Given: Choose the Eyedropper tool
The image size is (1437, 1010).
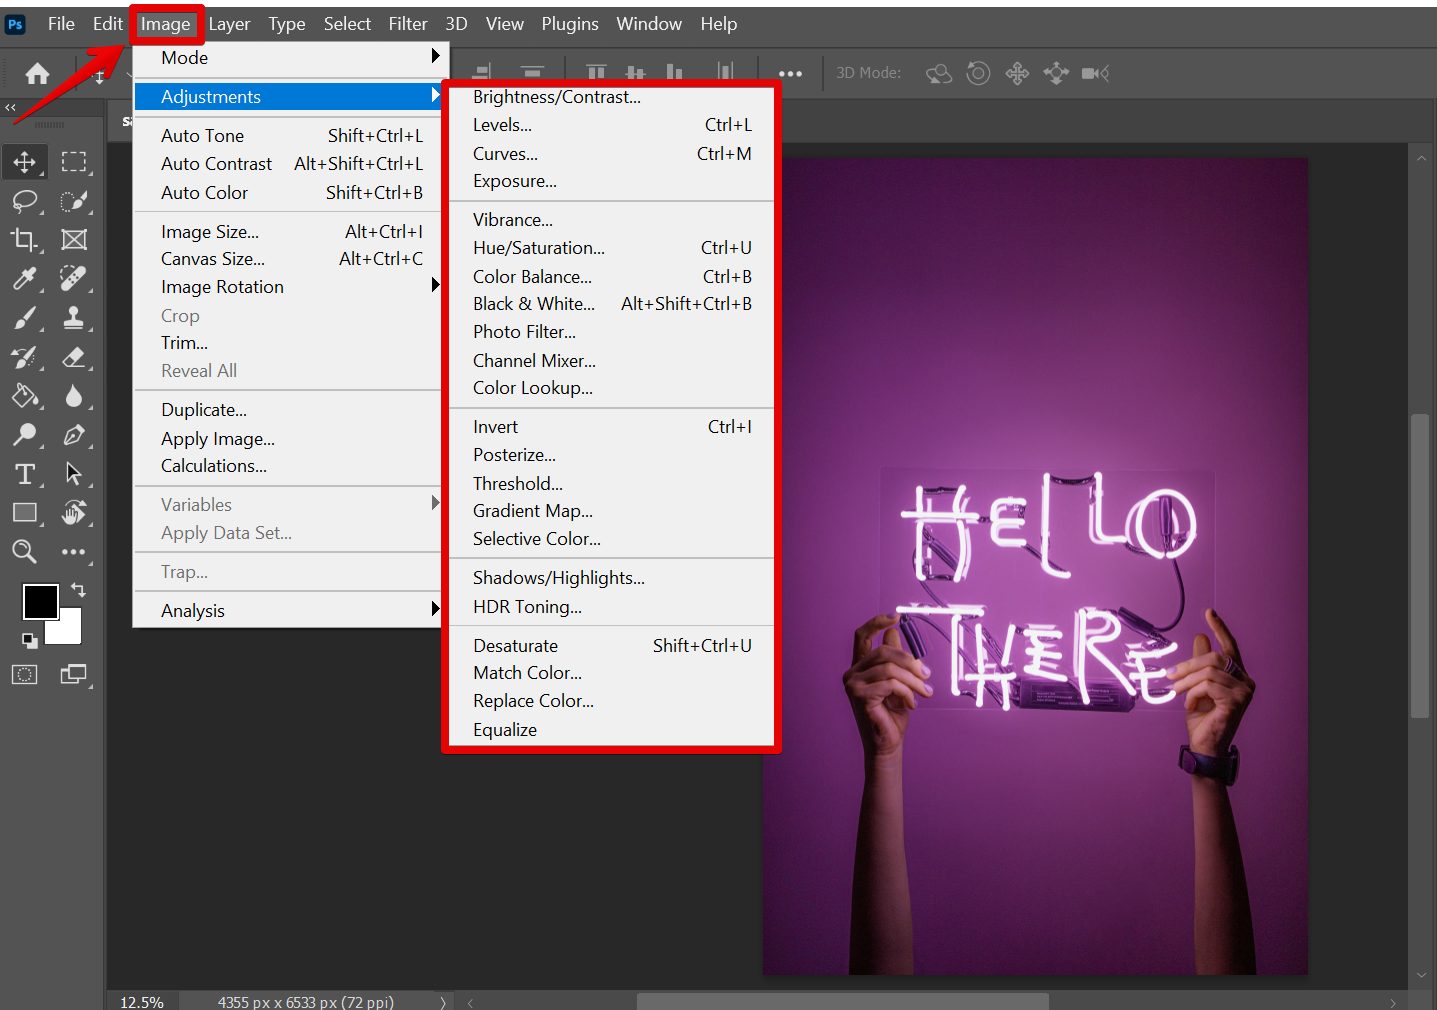Looking at the screenshot, I should (x=25, y=279).
